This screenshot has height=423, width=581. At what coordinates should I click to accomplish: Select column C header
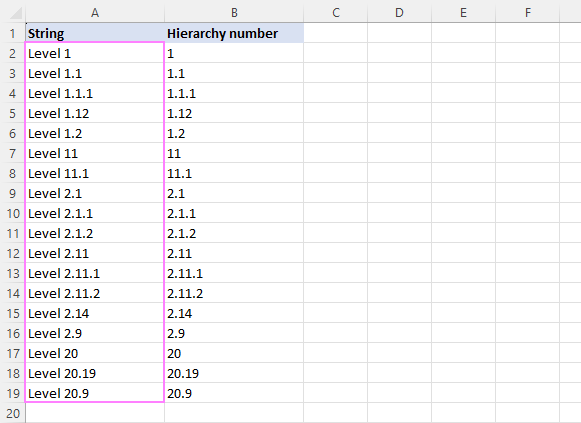click(x=335, y=13)
